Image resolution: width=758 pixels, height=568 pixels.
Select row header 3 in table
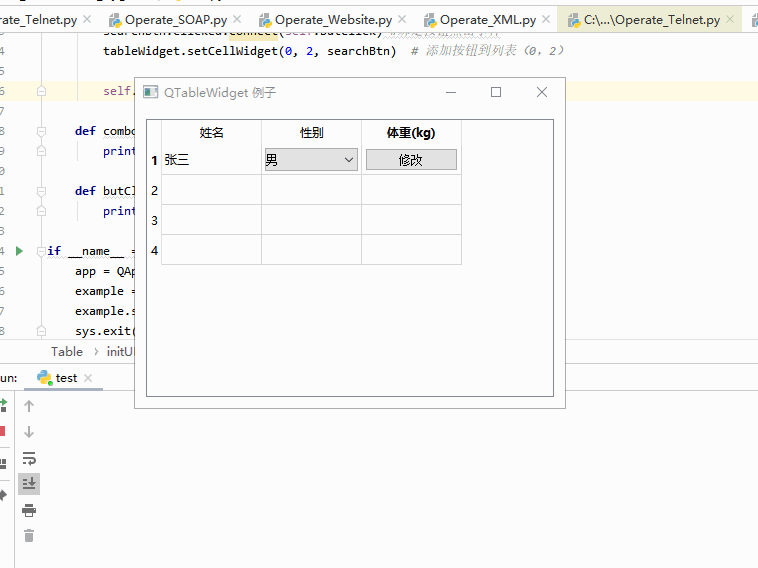pos(154,220)
